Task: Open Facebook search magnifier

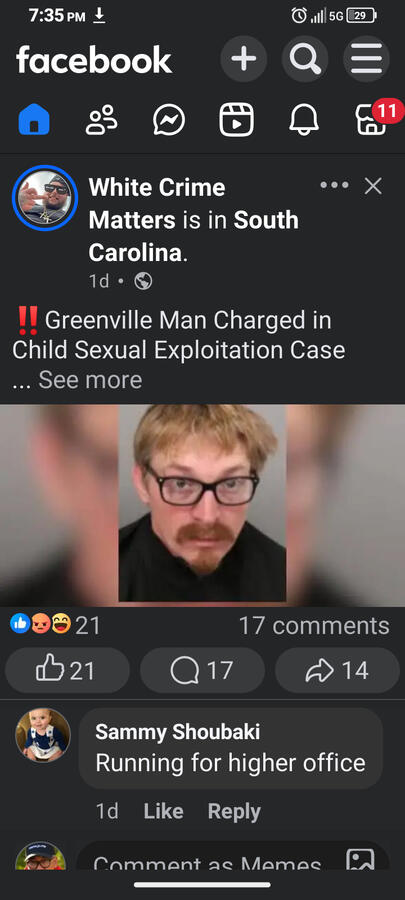Action: click(x=305, y=59)
